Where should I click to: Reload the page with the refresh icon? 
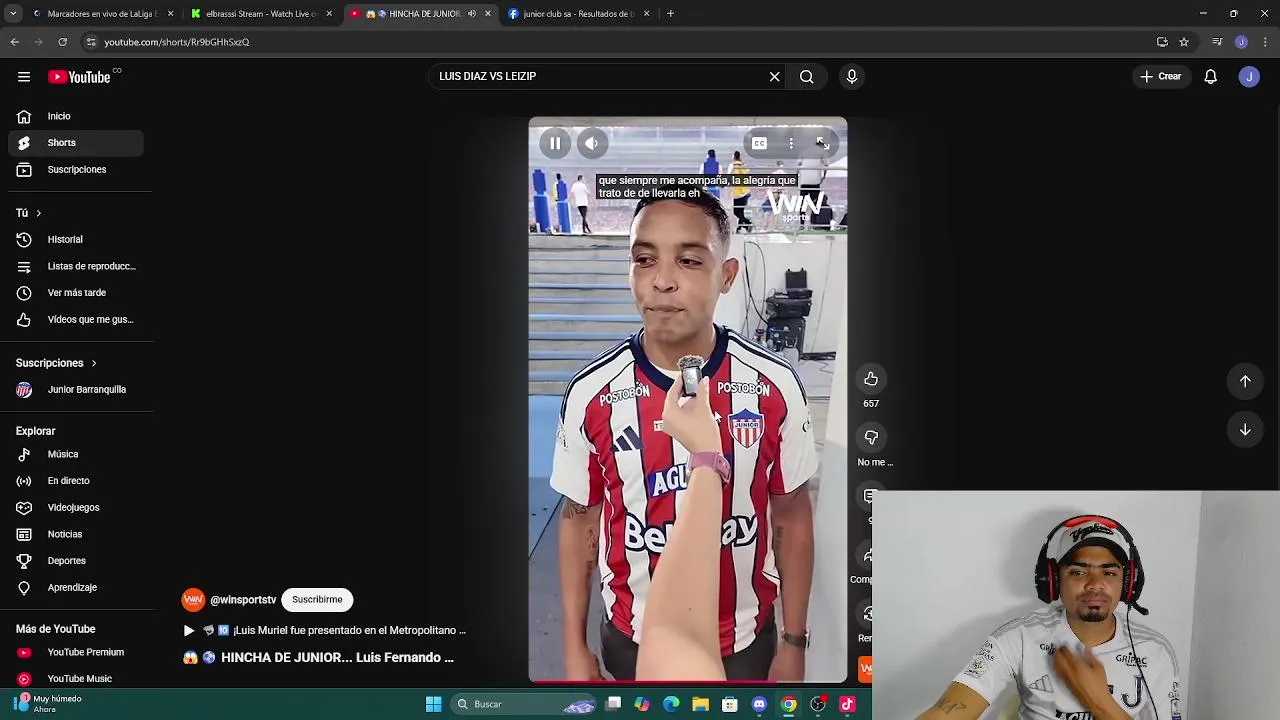tap(62, 42)
